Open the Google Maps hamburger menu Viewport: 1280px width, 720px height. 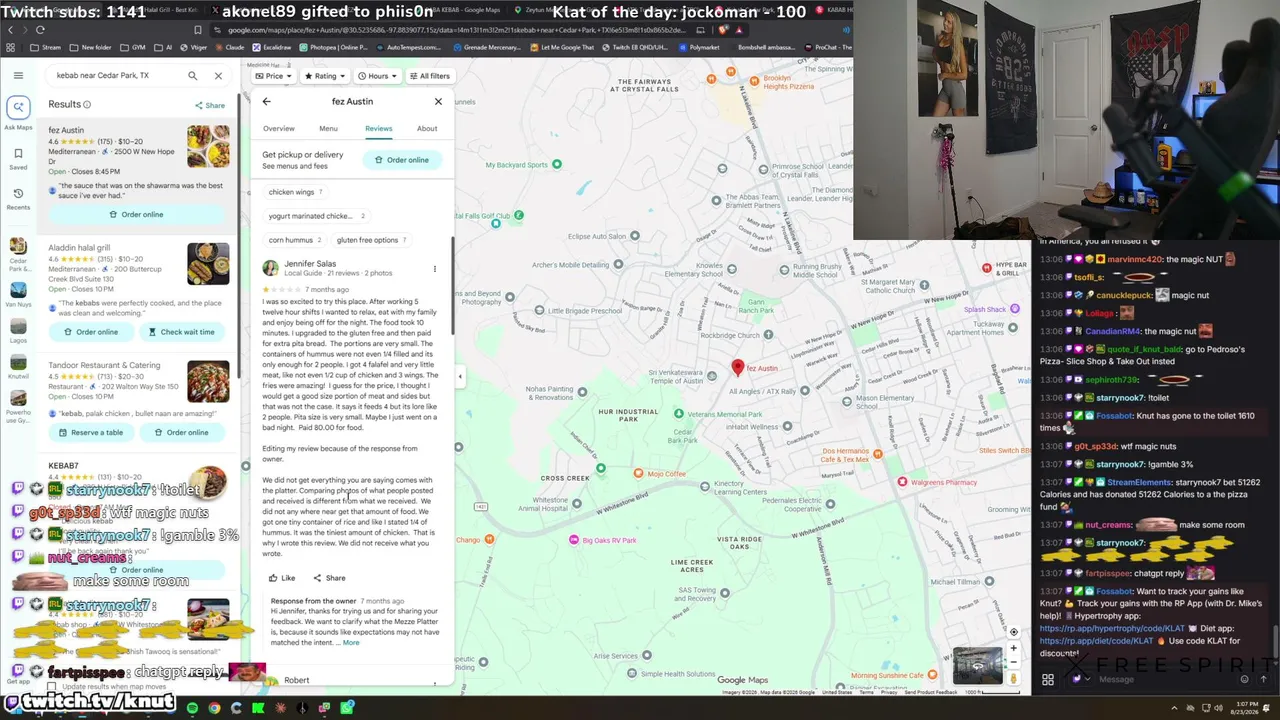point(18,76)
